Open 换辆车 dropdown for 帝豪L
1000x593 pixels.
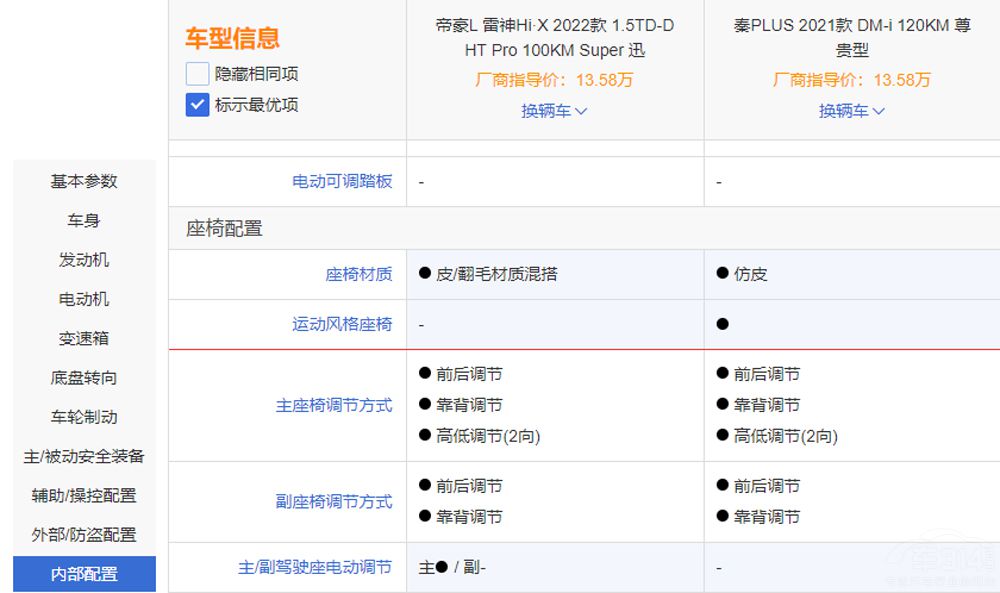tap(554, 111)
